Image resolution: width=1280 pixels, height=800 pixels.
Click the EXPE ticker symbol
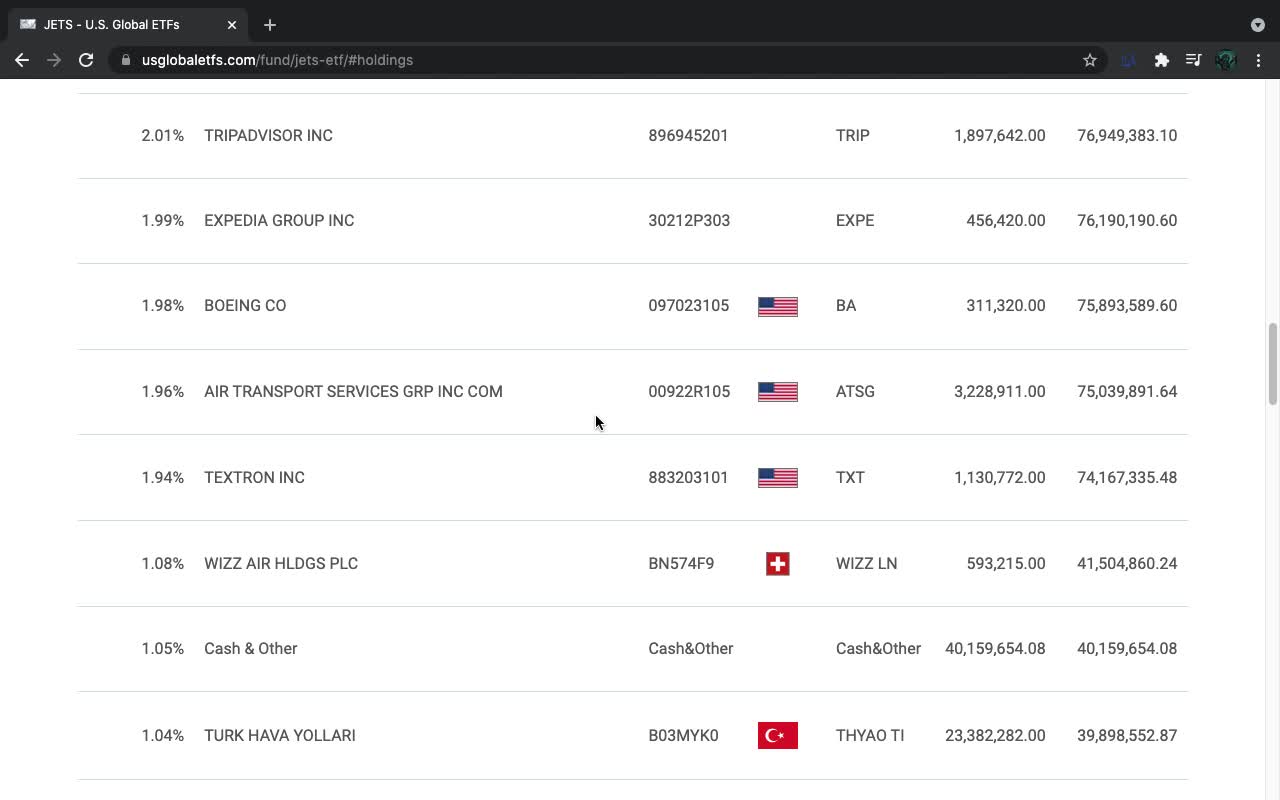tap(855, 220)
